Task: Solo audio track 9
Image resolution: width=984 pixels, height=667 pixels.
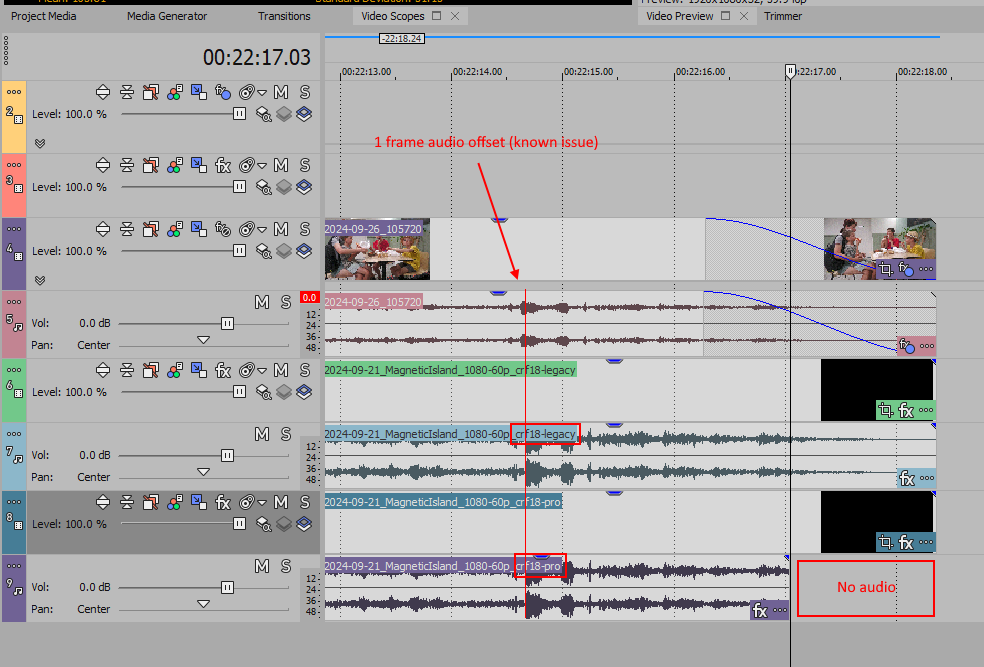Action: point(285,566)
